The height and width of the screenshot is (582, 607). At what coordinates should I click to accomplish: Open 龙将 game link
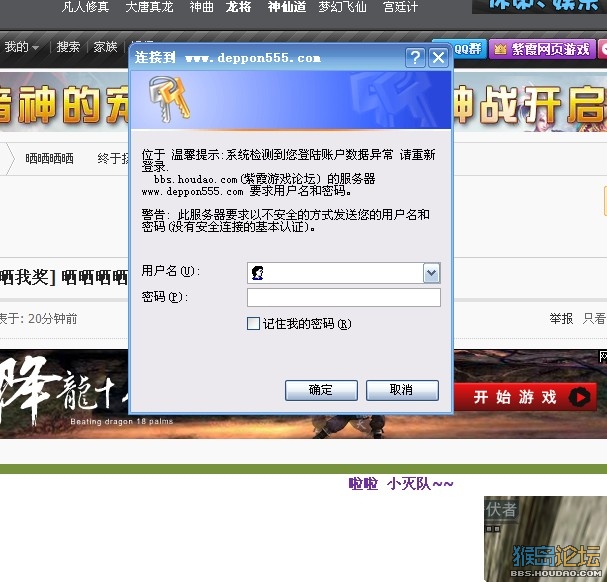point(238,7)
